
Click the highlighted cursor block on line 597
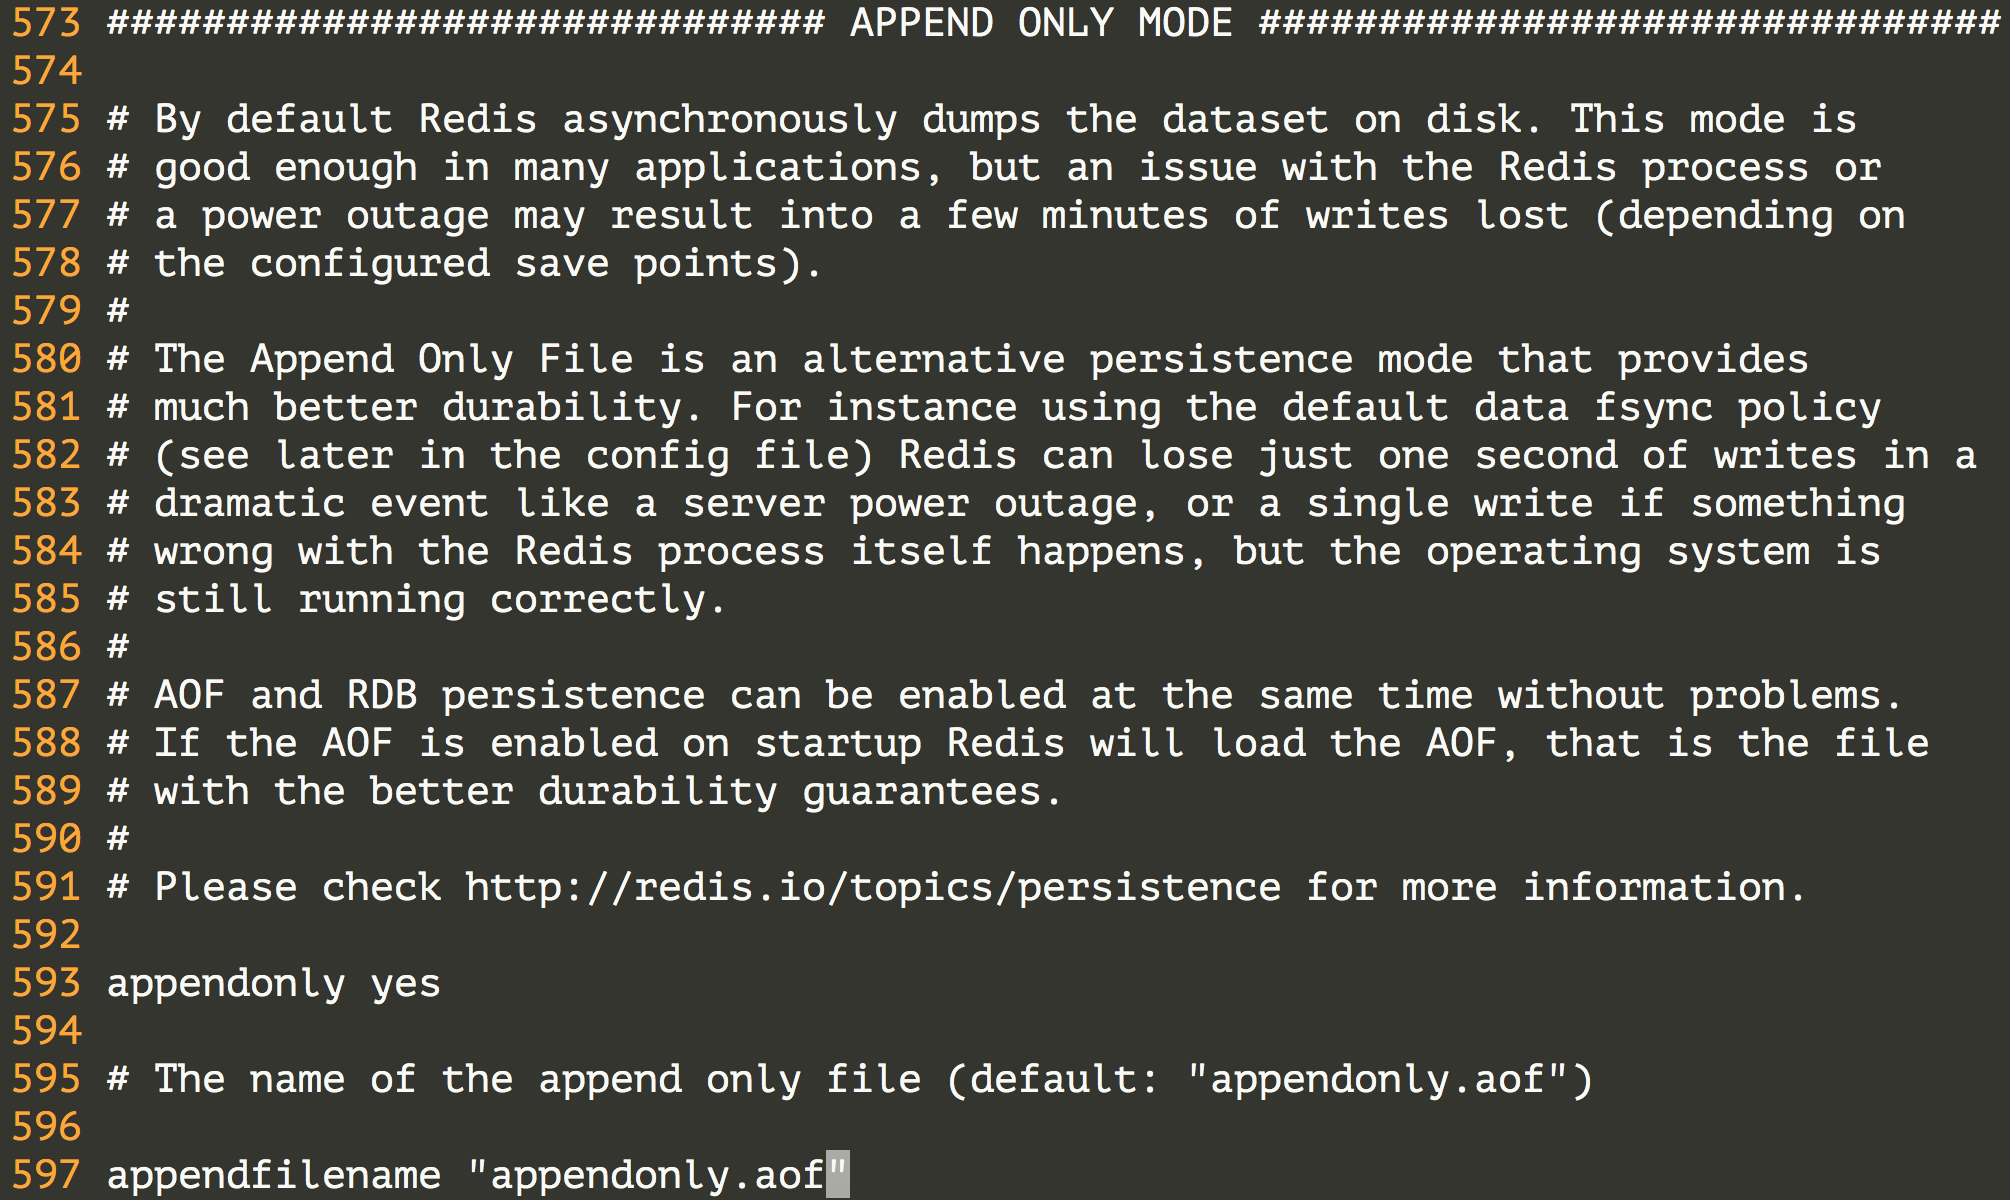pos(838,1175)
